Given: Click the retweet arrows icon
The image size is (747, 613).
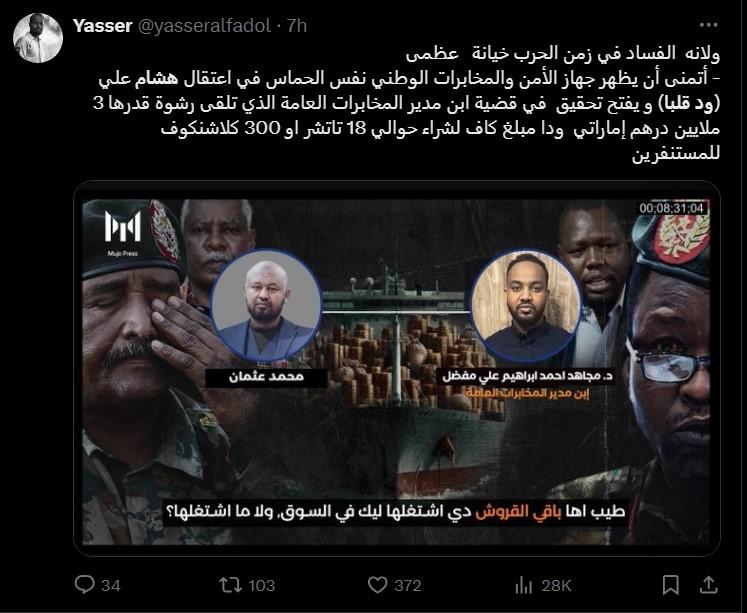Looking at the screenshot, I should (230, 584).
